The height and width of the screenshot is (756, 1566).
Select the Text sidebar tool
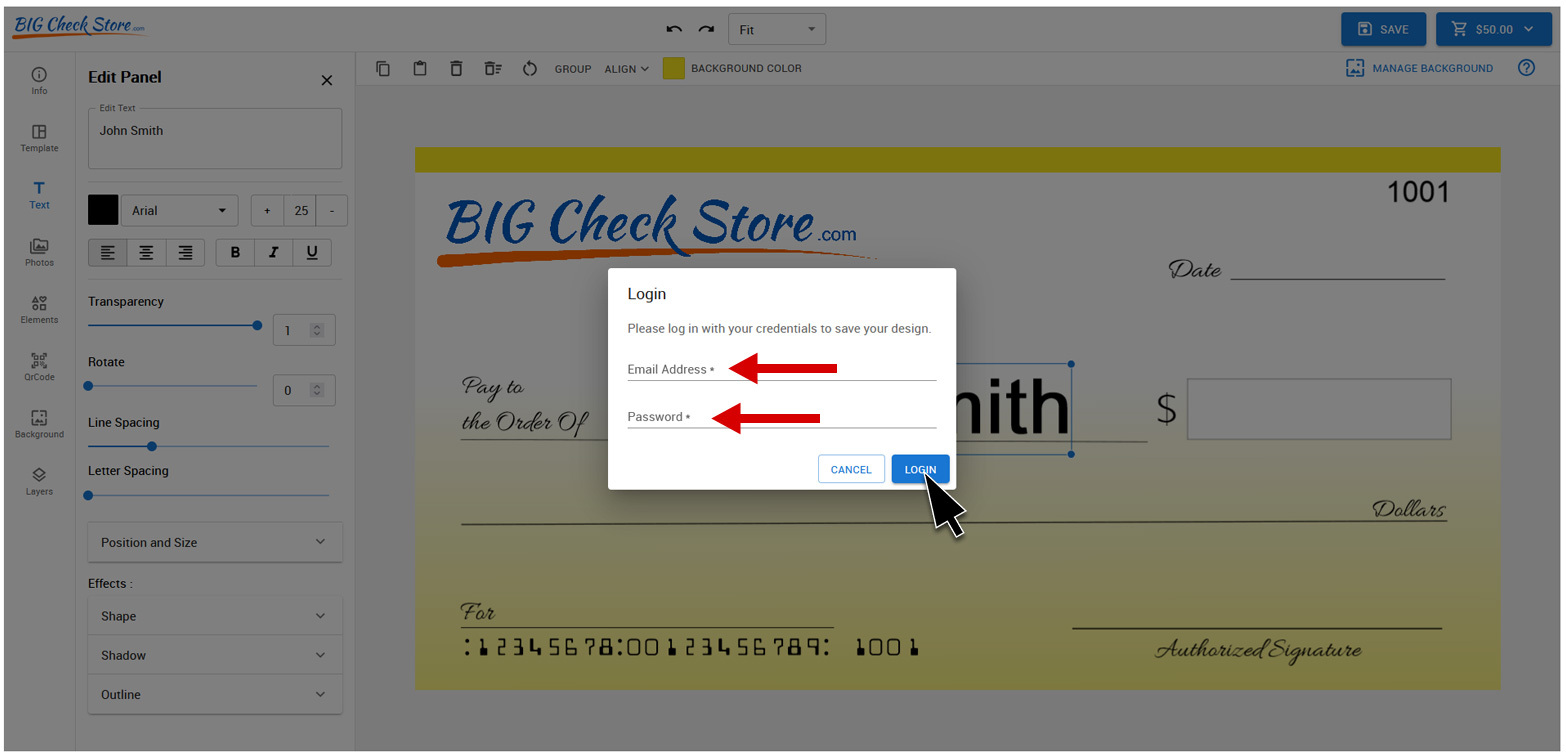coord(39,195)
